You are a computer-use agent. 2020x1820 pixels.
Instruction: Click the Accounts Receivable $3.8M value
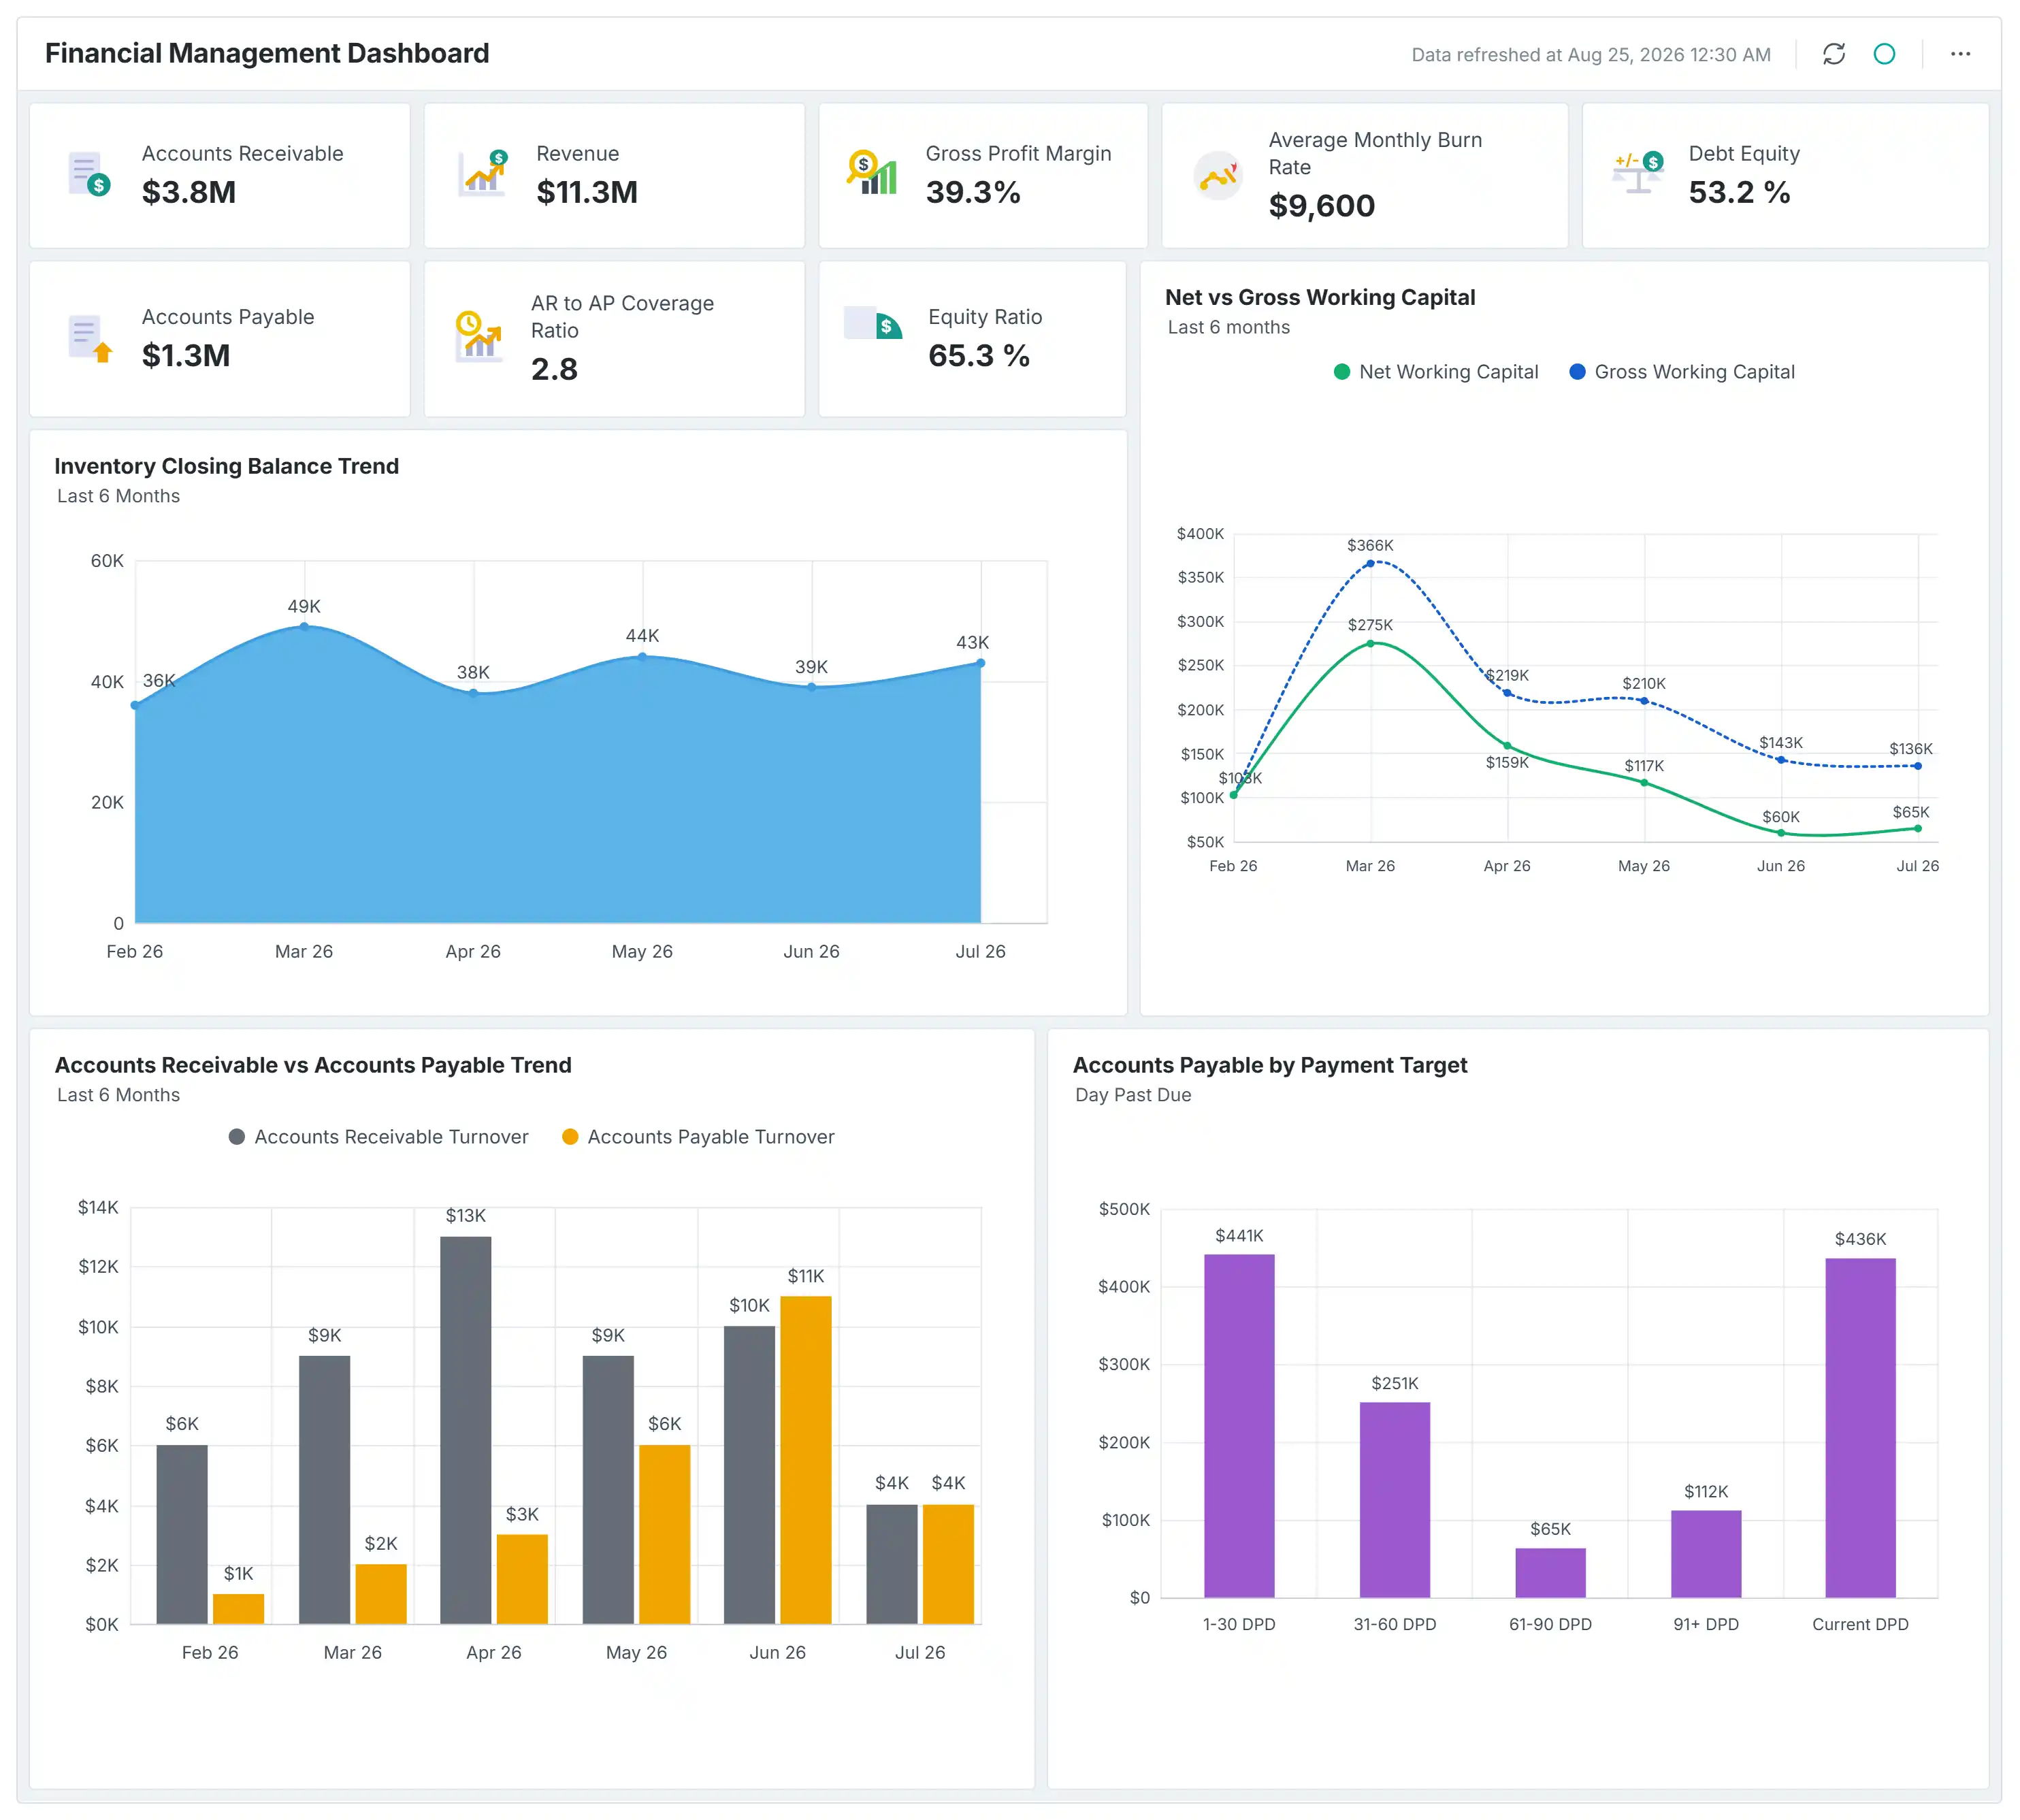[189, 192]
